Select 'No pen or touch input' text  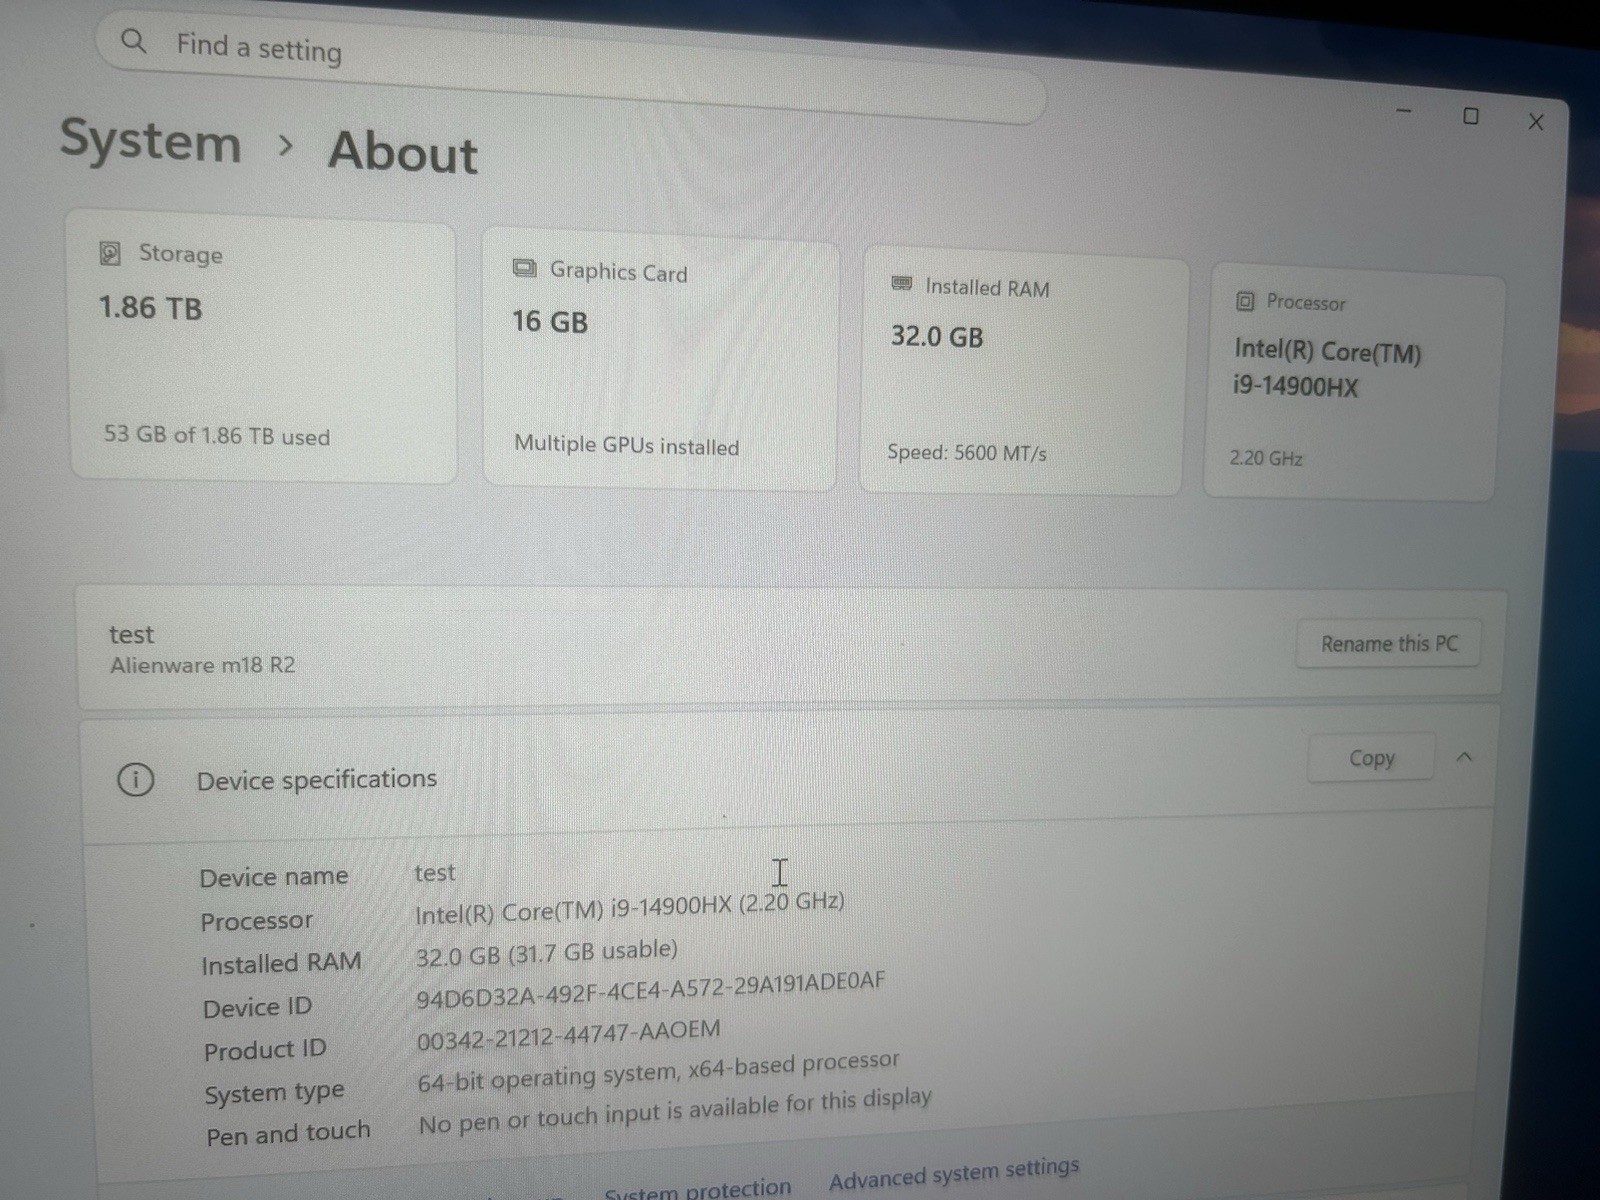675,1112
